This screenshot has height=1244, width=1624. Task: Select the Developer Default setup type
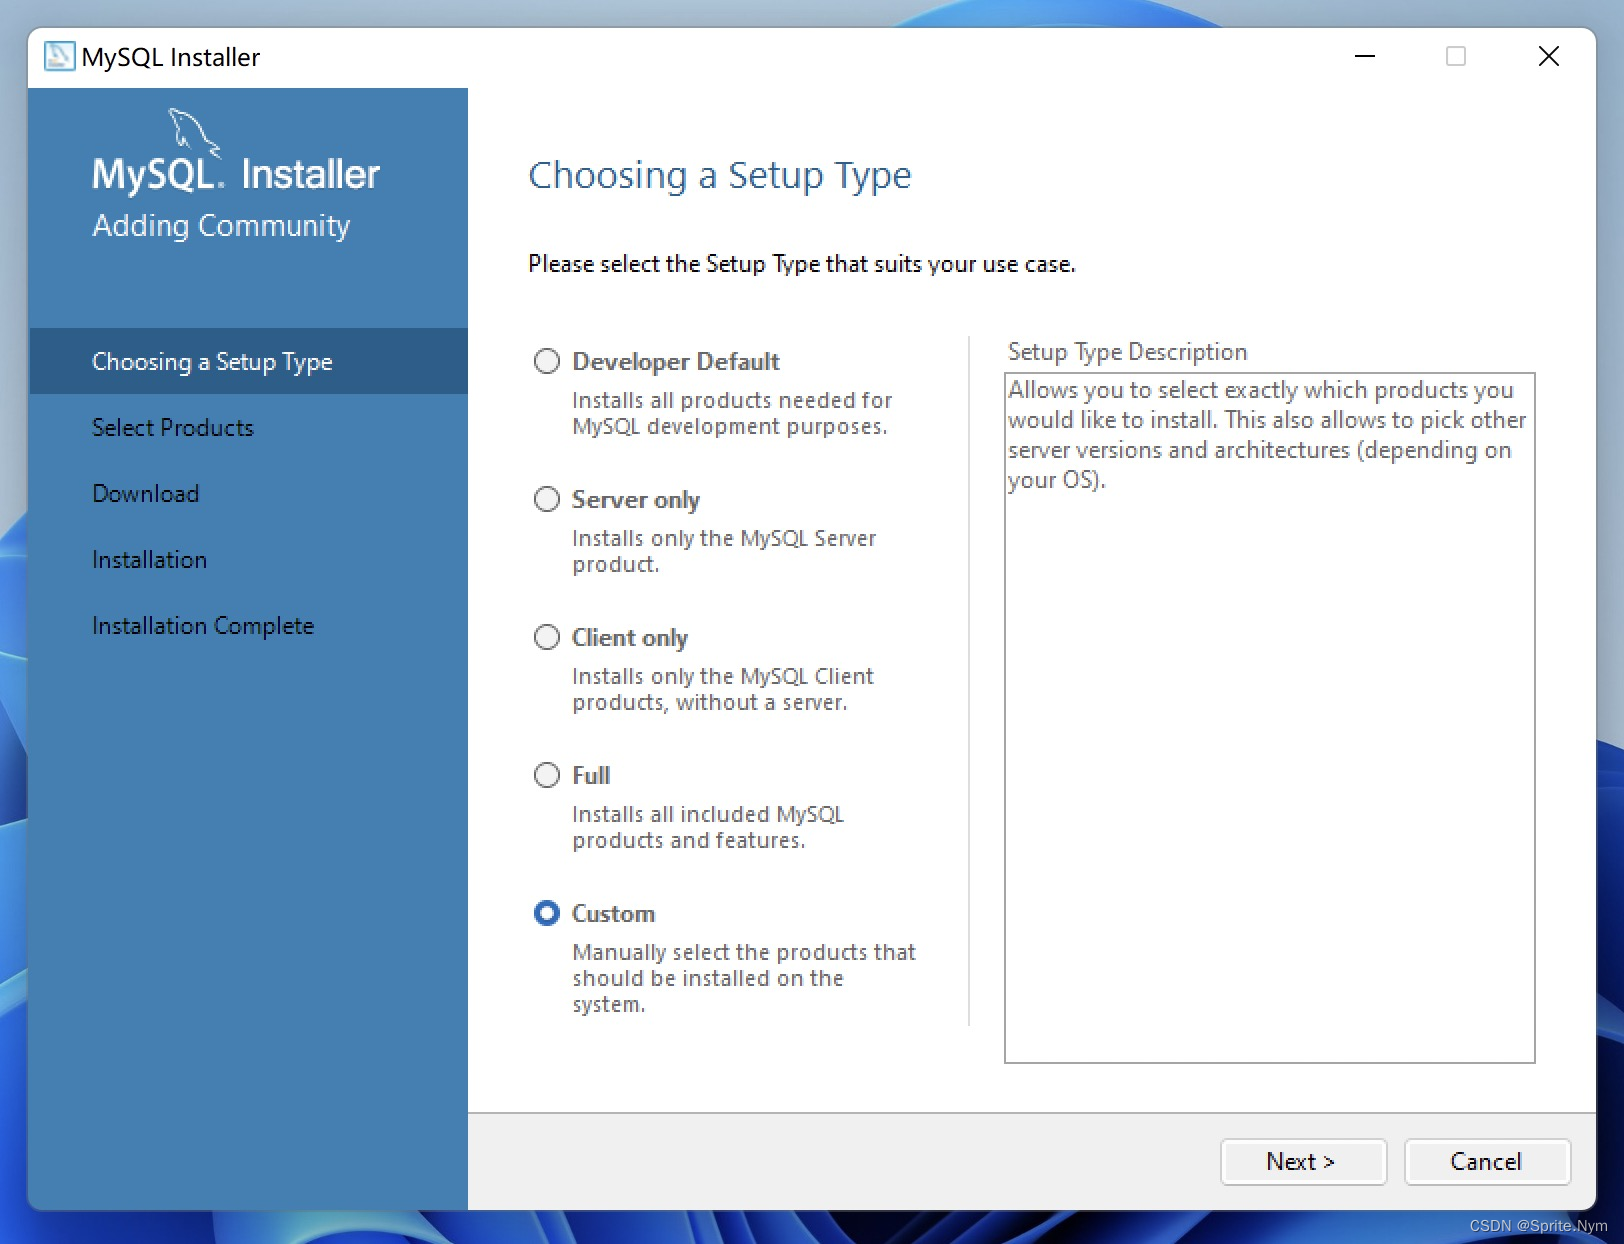547,361
